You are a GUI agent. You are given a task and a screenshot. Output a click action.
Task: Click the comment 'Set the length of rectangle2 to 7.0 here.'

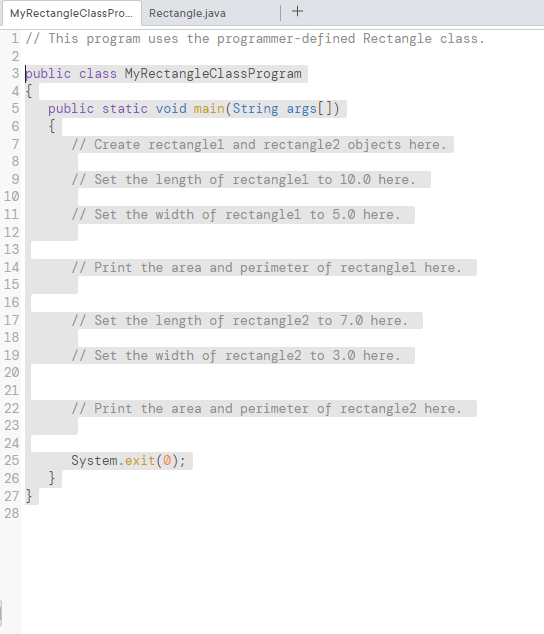pos(239,320)
